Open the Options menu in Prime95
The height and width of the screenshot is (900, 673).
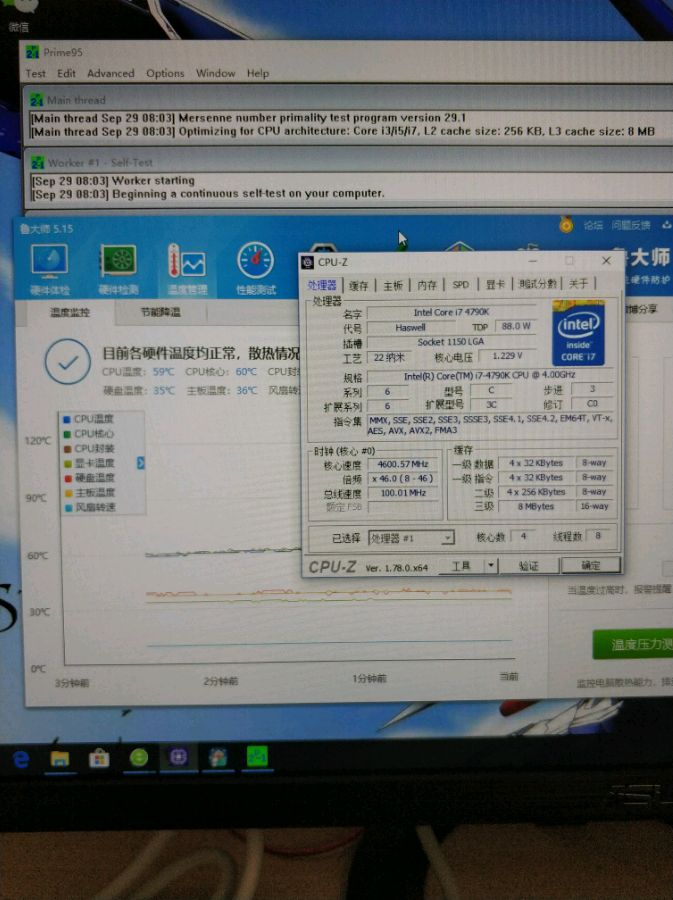point(165,73)
